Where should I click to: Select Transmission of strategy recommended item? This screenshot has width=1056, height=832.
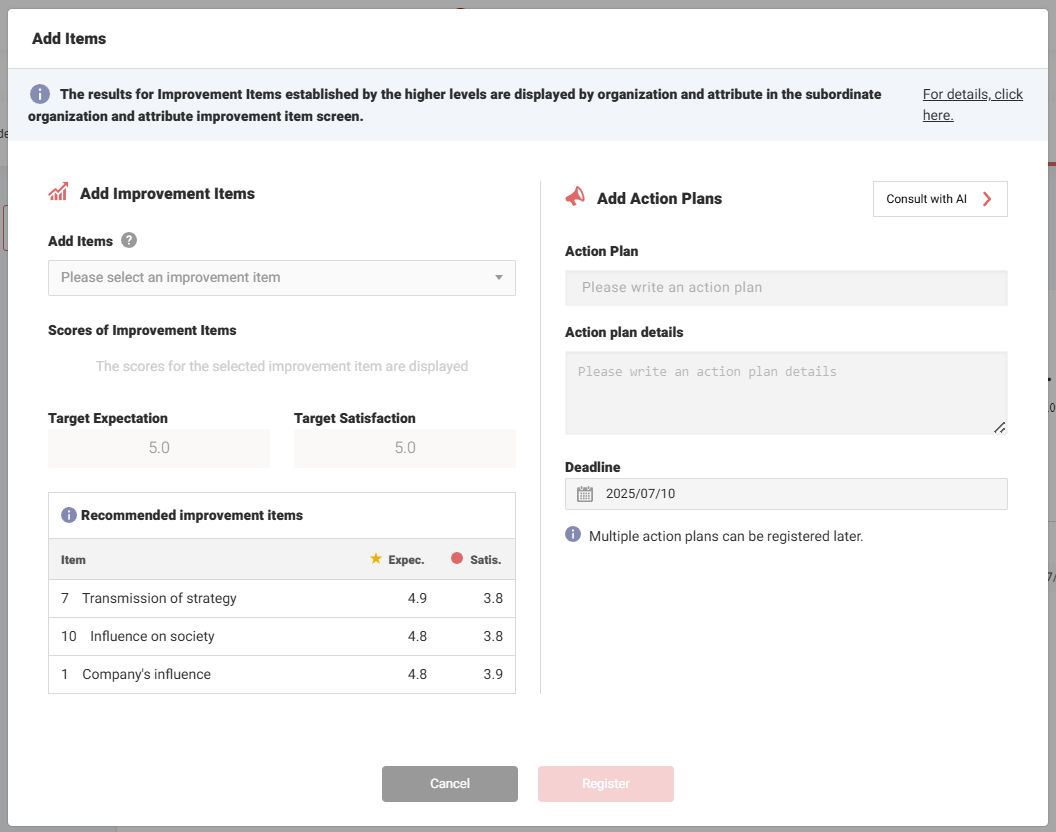click(160, 599)
